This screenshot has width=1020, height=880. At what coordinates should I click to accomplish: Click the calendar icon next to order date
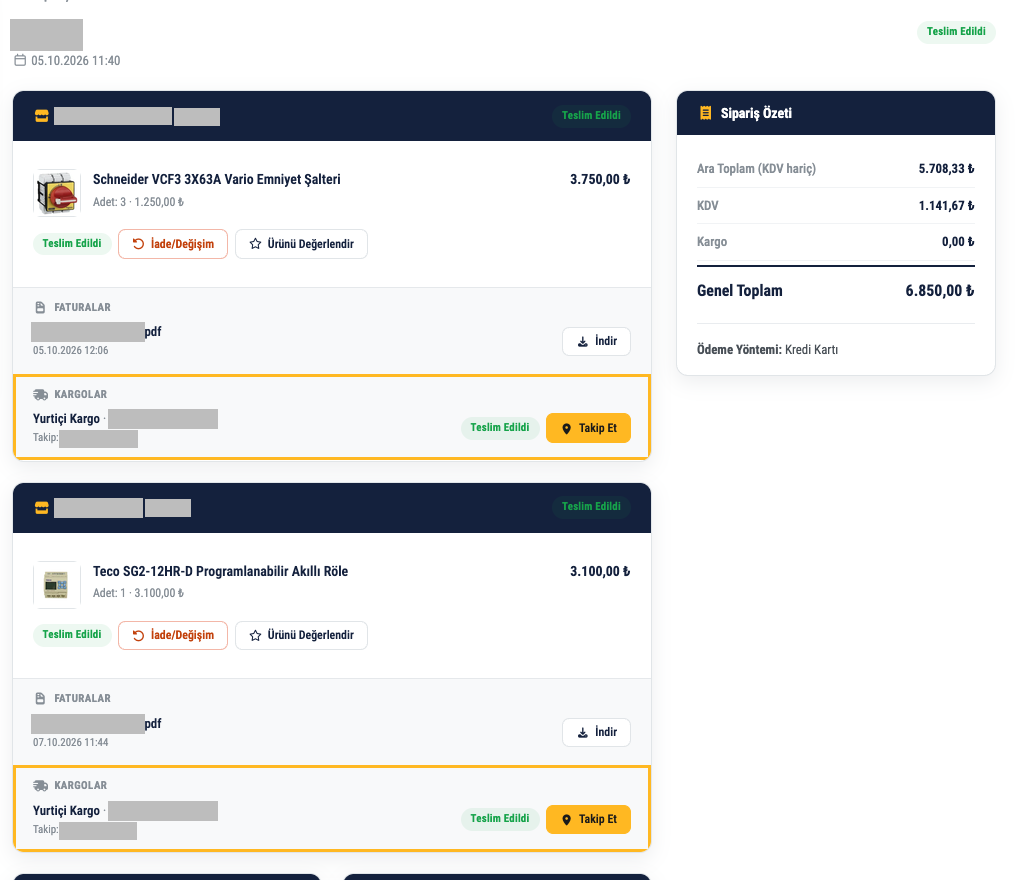click(20, 60)
